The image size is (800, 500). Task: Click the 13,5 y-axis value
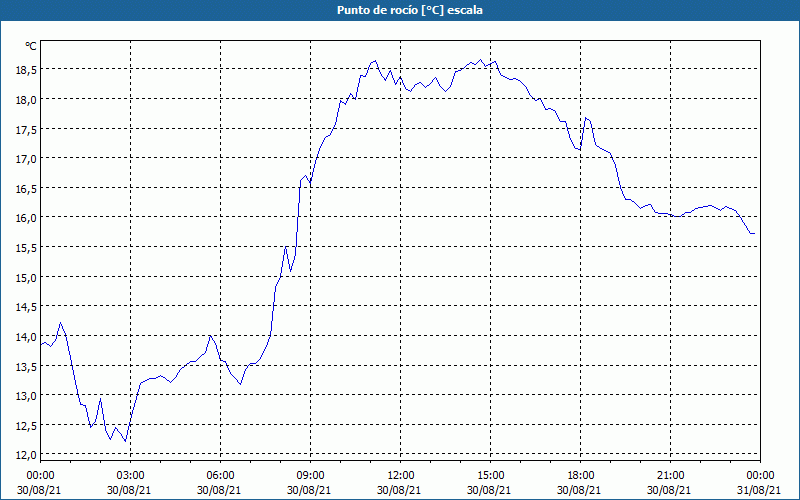point(26,366)
